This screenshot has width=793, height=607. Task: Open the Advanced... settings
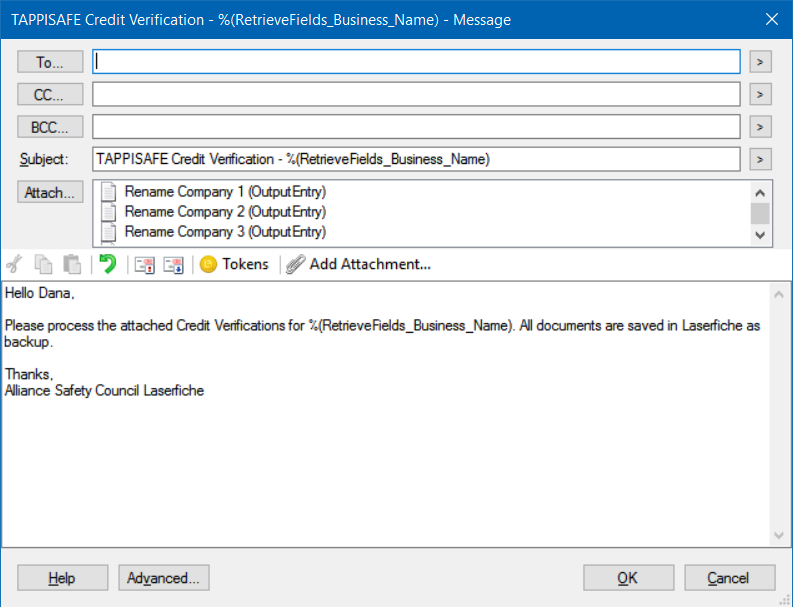[x=164, y=578]
